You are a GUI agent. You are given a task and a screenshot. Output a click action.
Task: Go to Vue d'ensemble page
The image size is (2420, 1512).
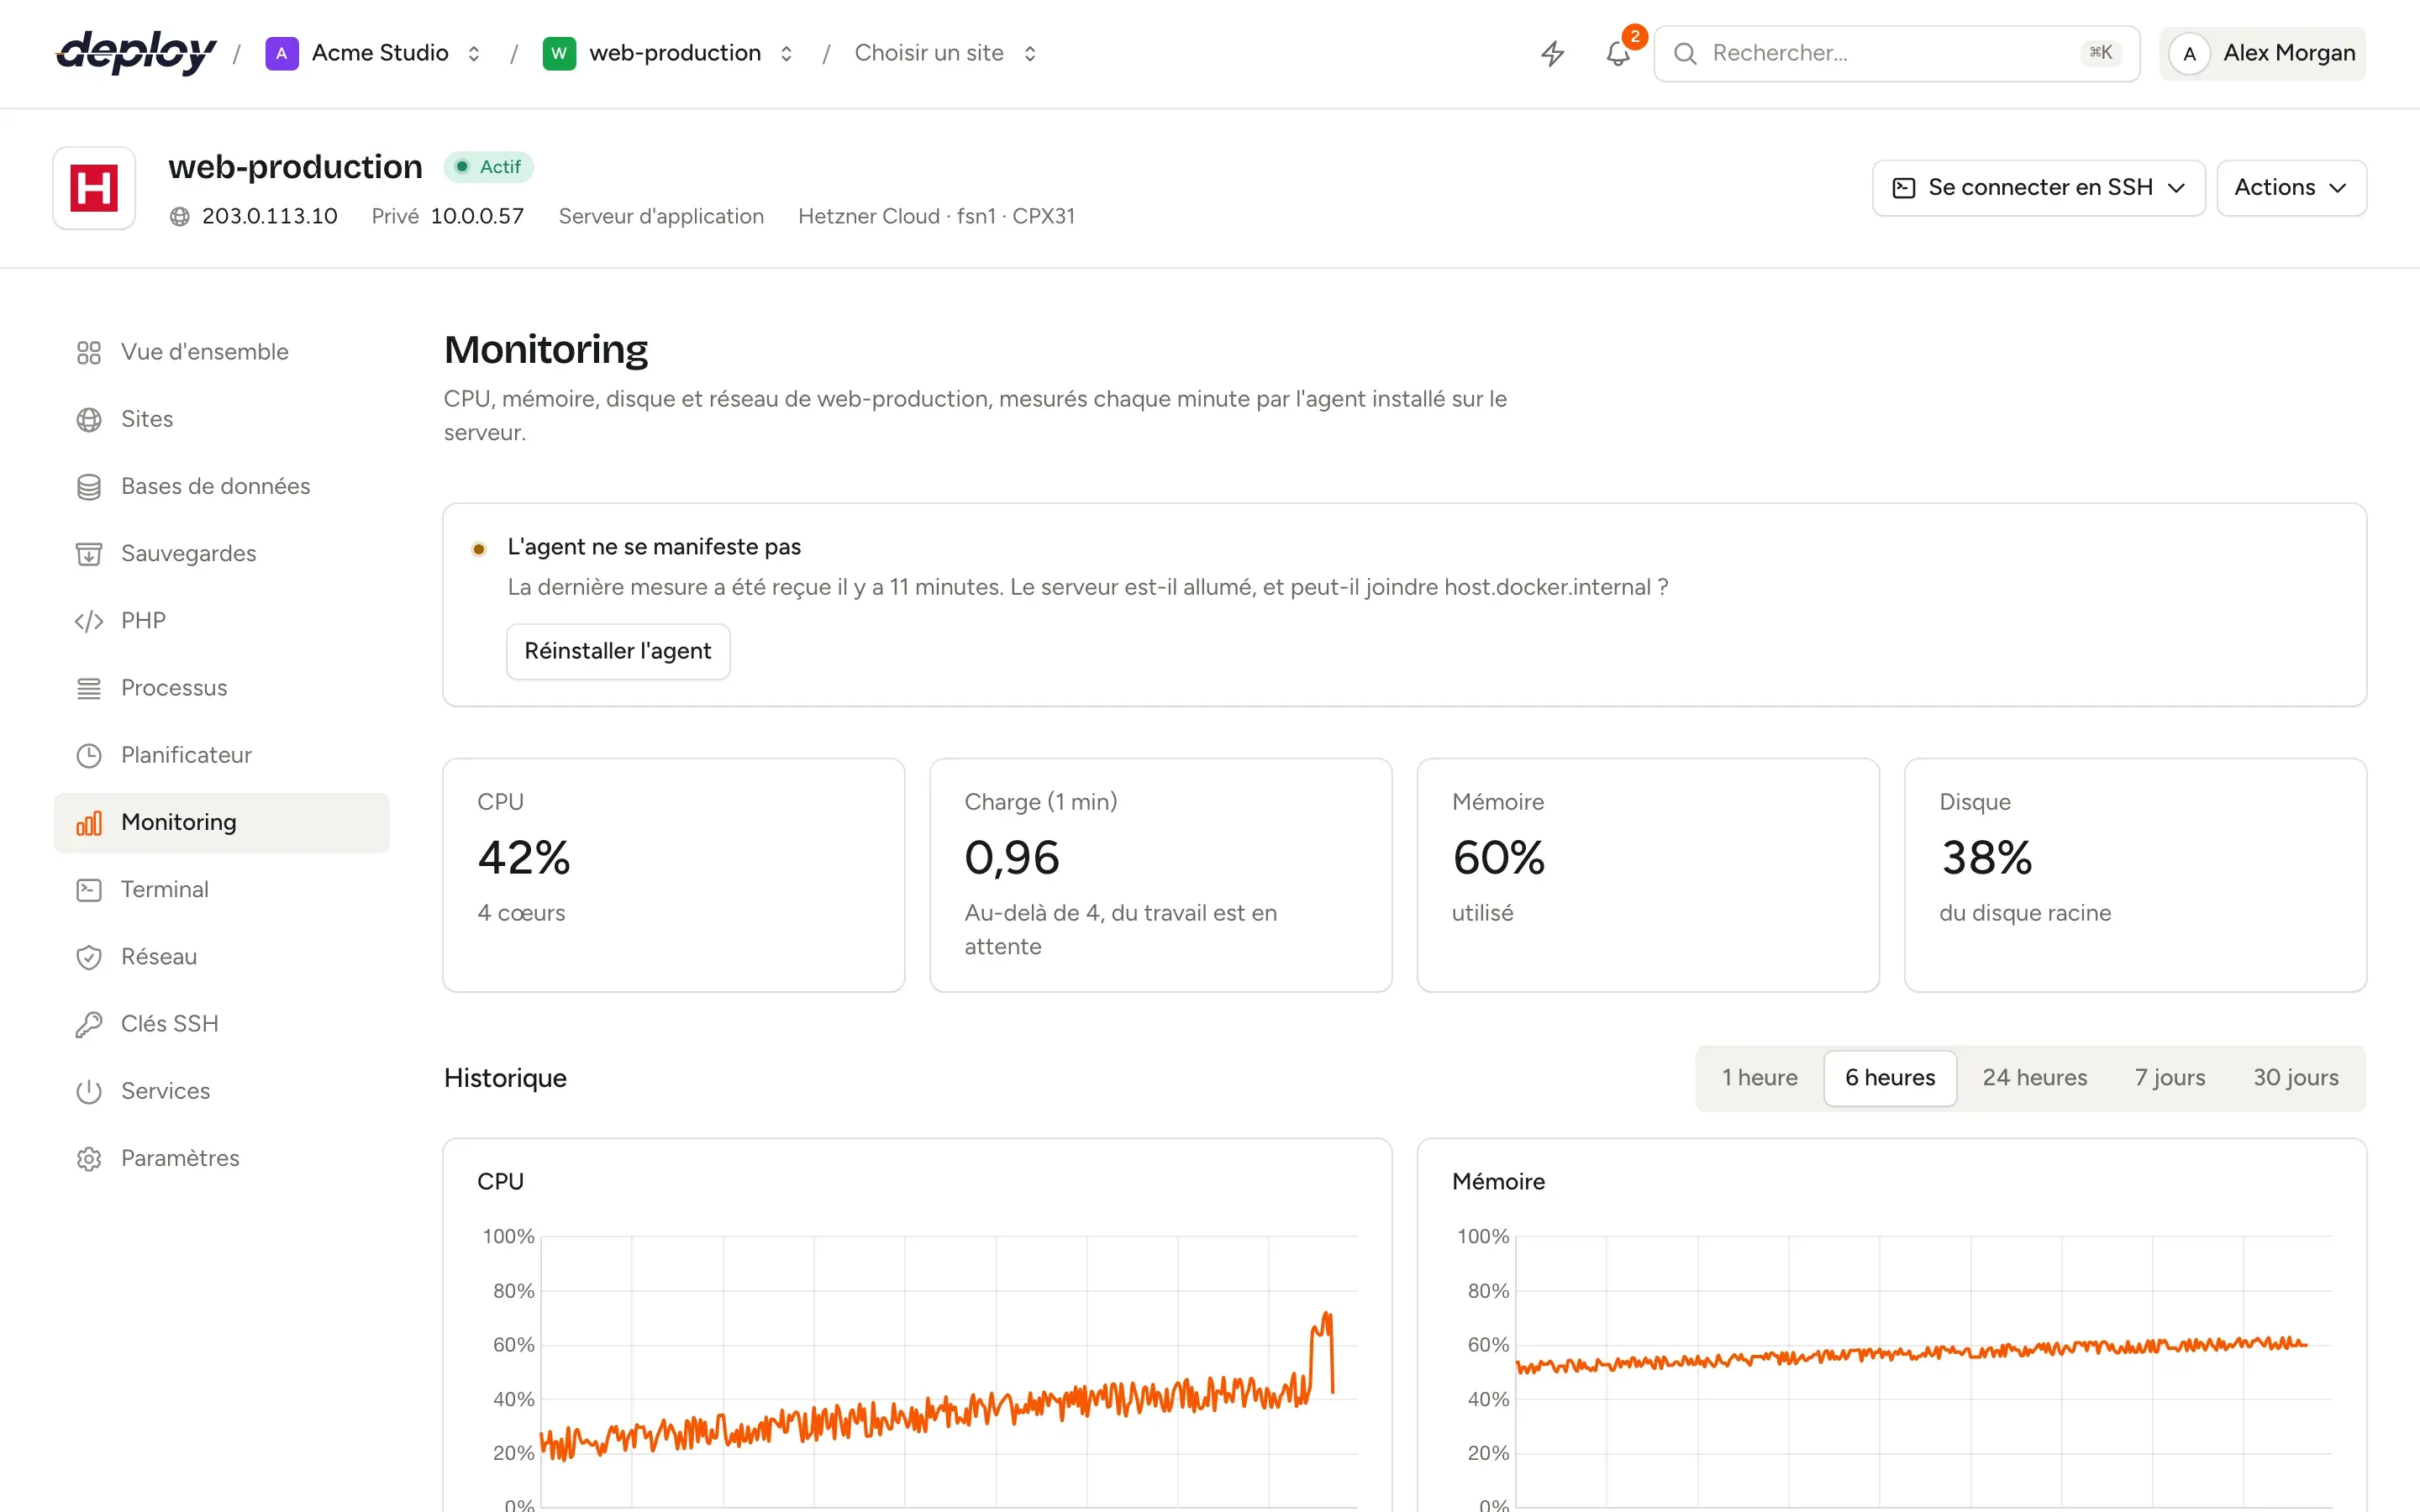[221, 352]
